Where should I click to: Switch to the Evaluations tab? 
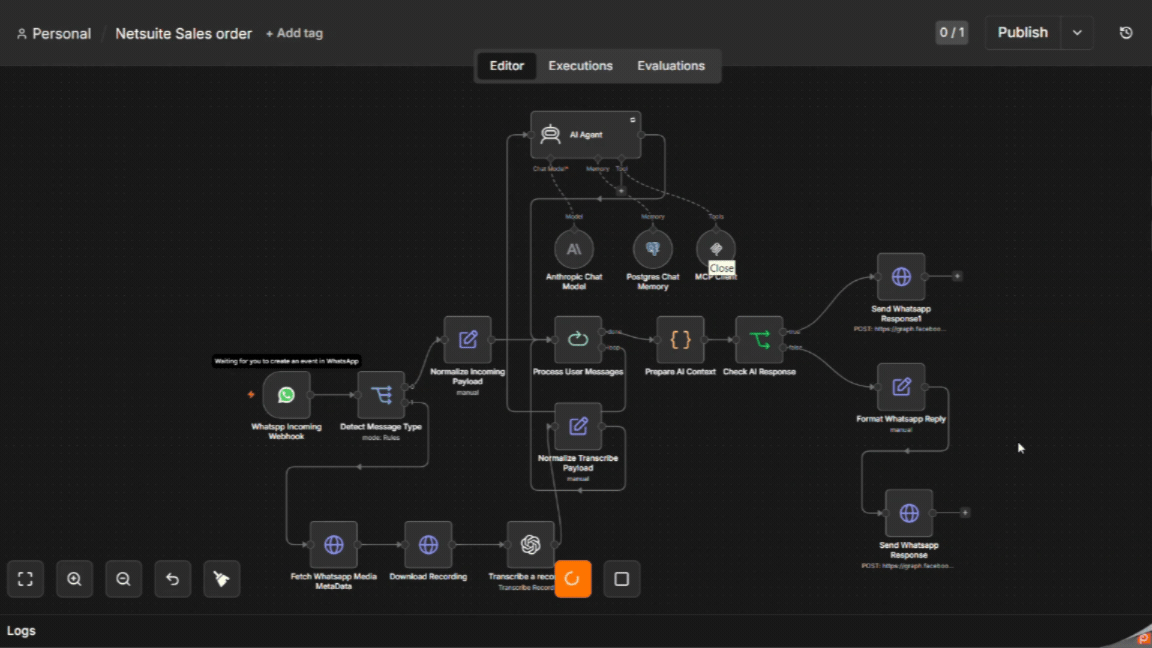[x=671, y=66]
